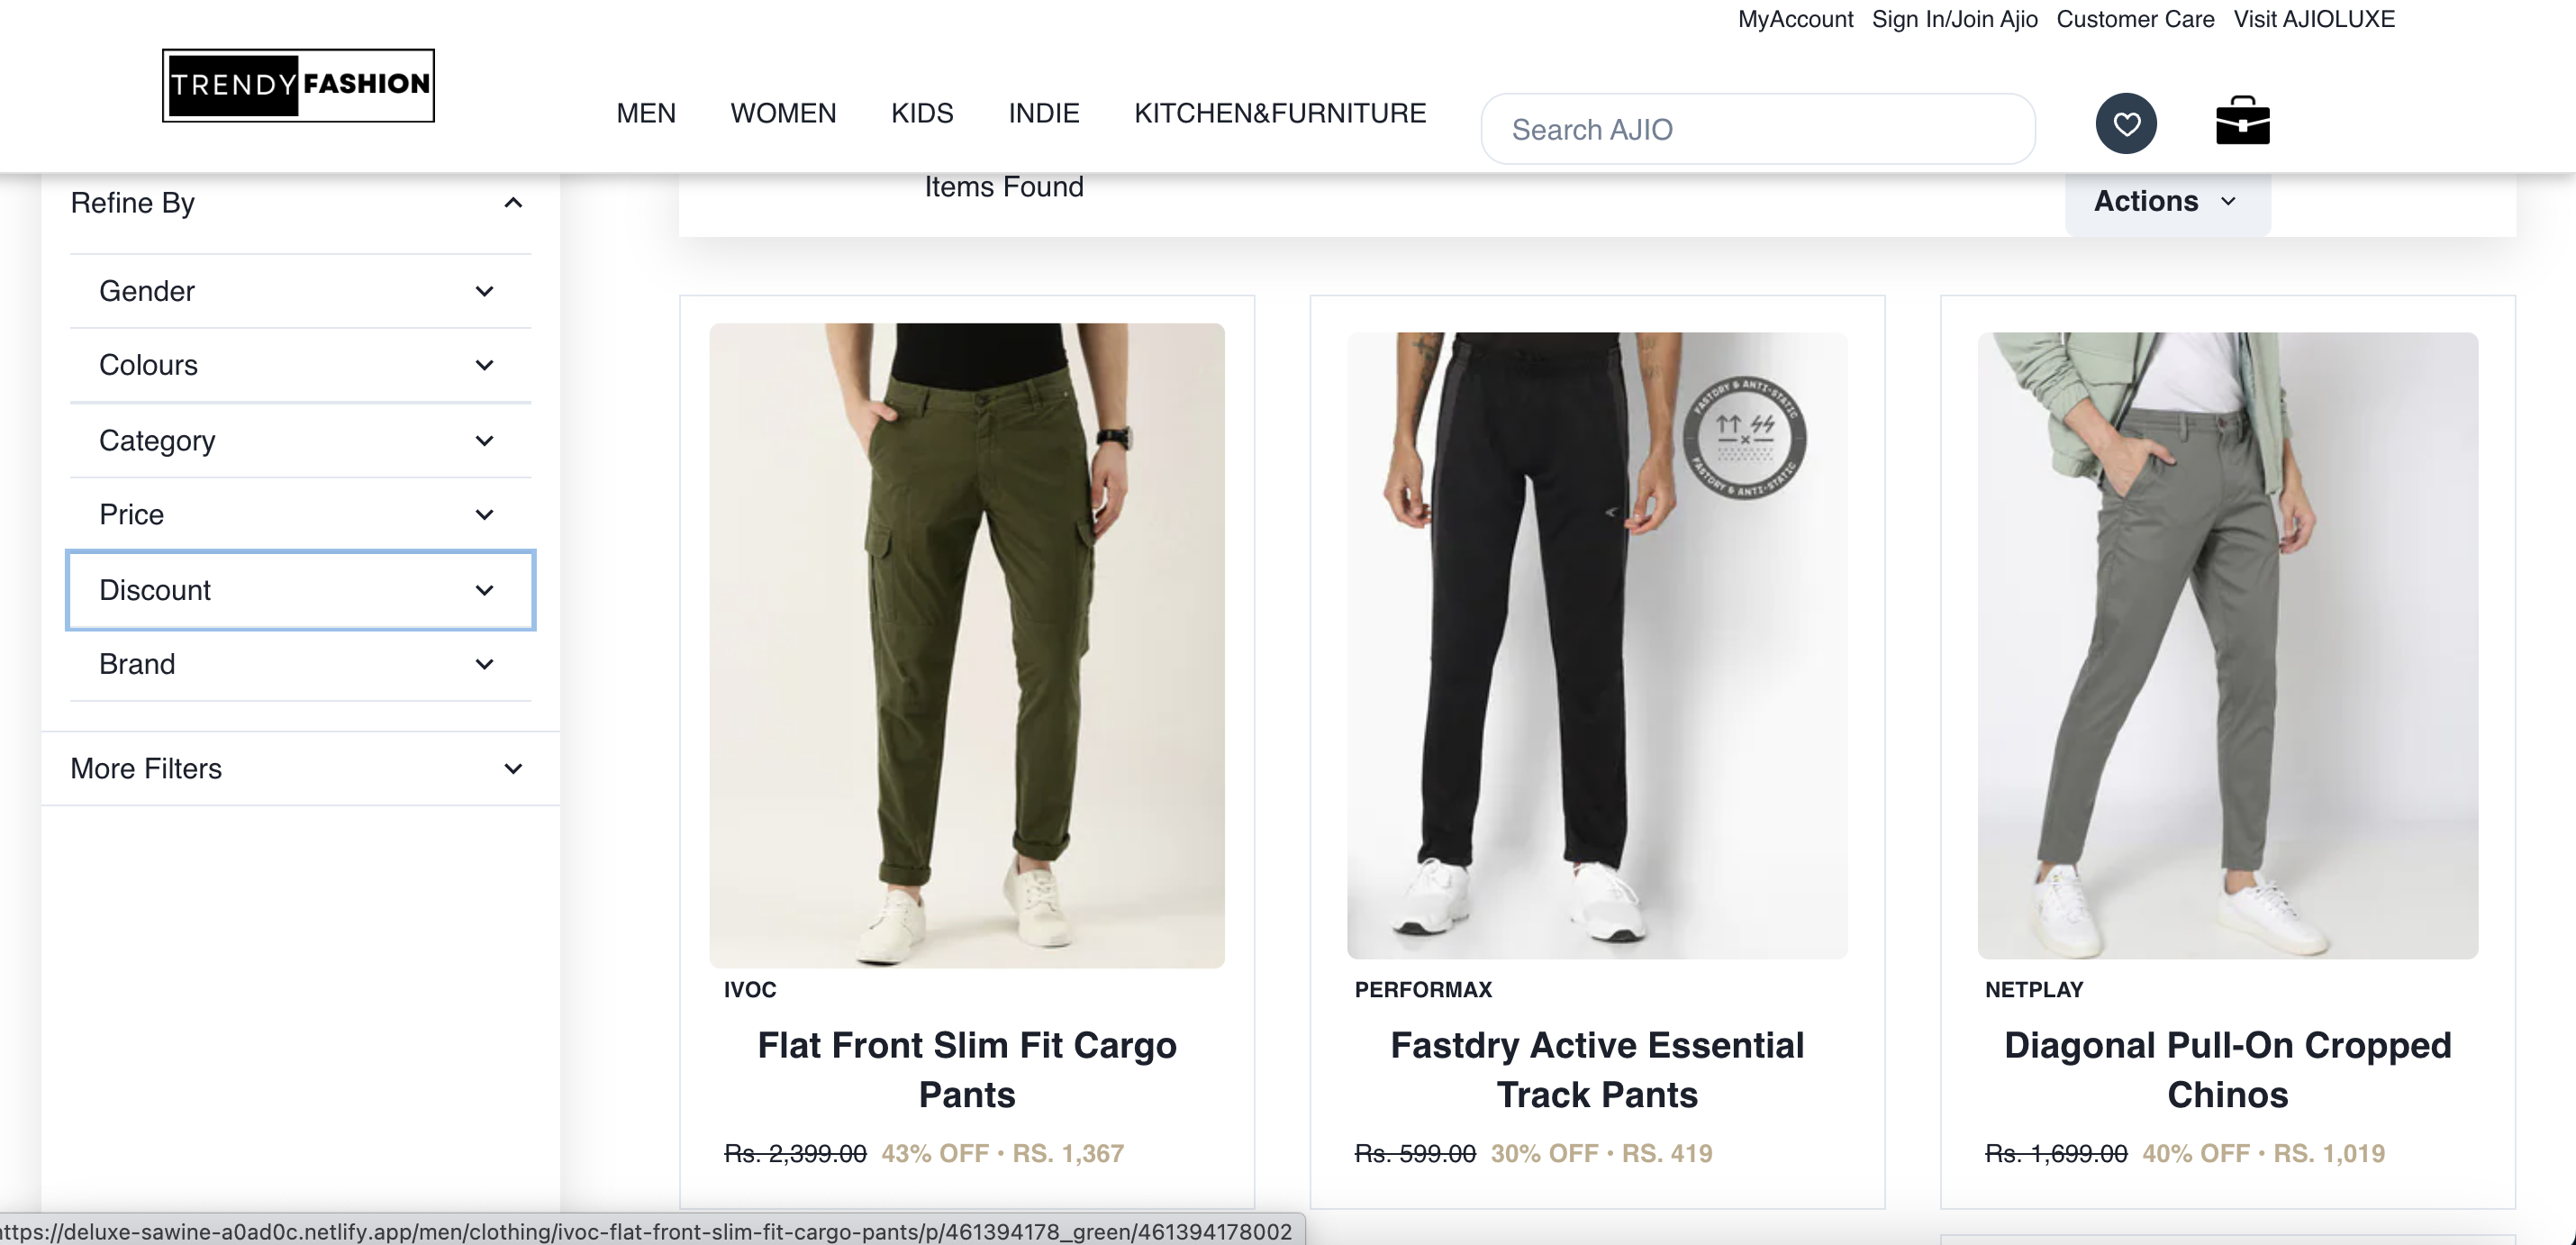Open the green cargo pants product image
Image resolution: width=2576 pixels, height=1245 pixels.
967,645
